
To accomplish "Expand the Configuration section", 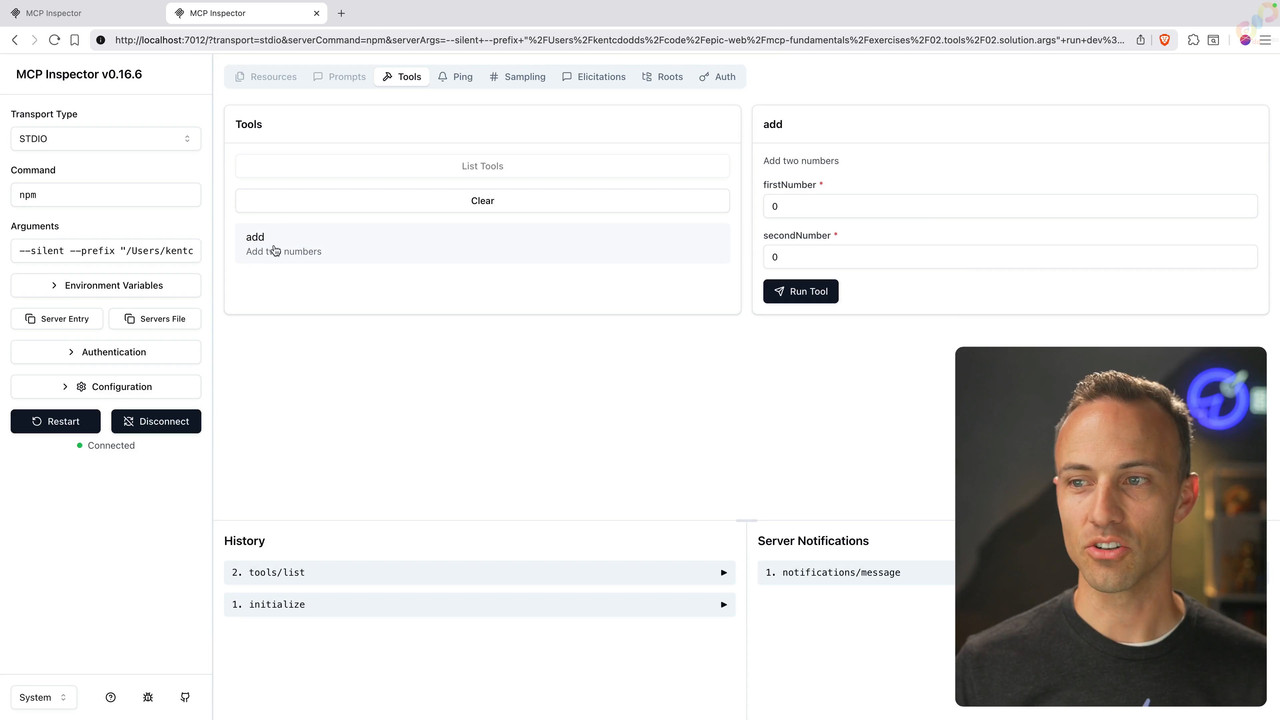I will 106,386.
